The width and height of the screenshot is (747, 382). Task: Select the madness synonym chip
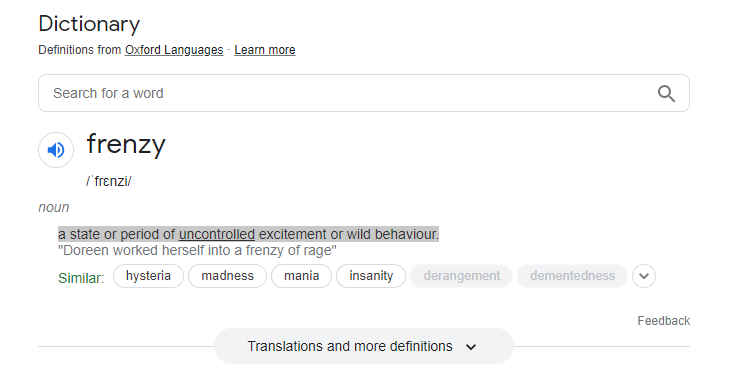point(227,276)
